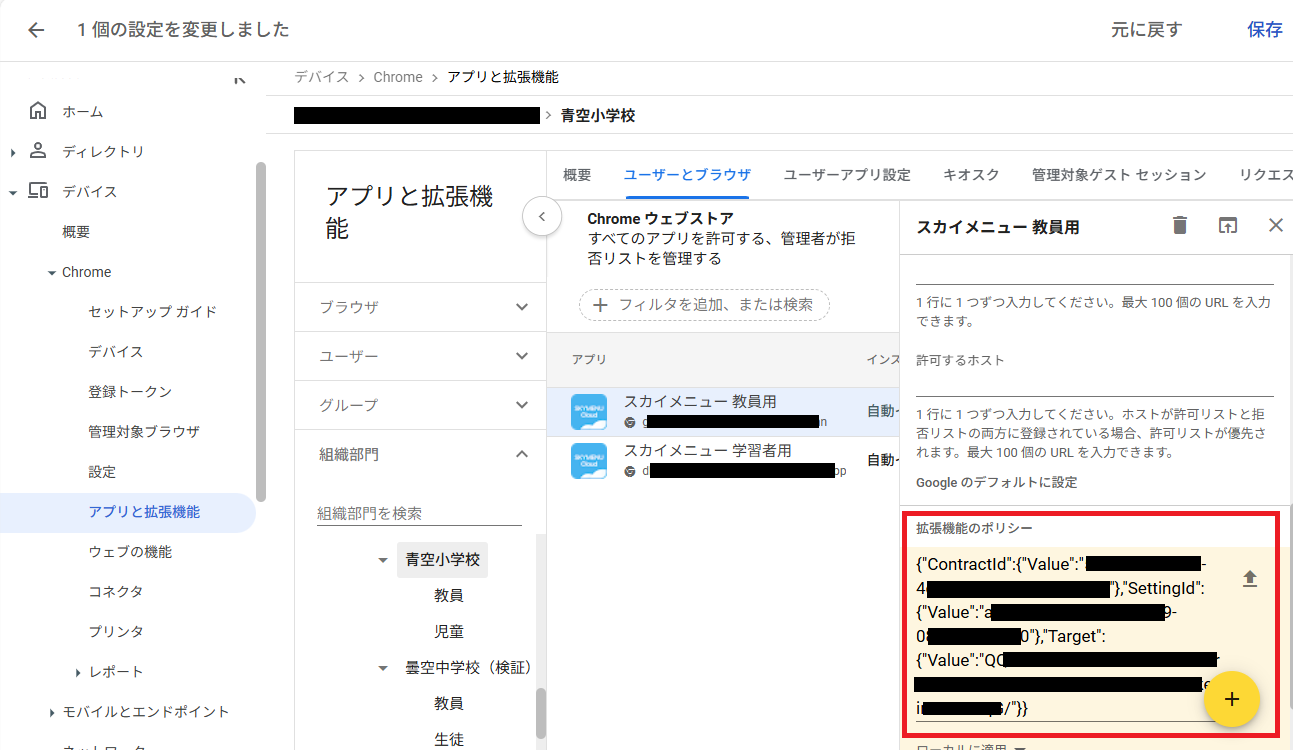Expand the ブラウザ section
Screen dimensions: 1293x750
[521, 307]
